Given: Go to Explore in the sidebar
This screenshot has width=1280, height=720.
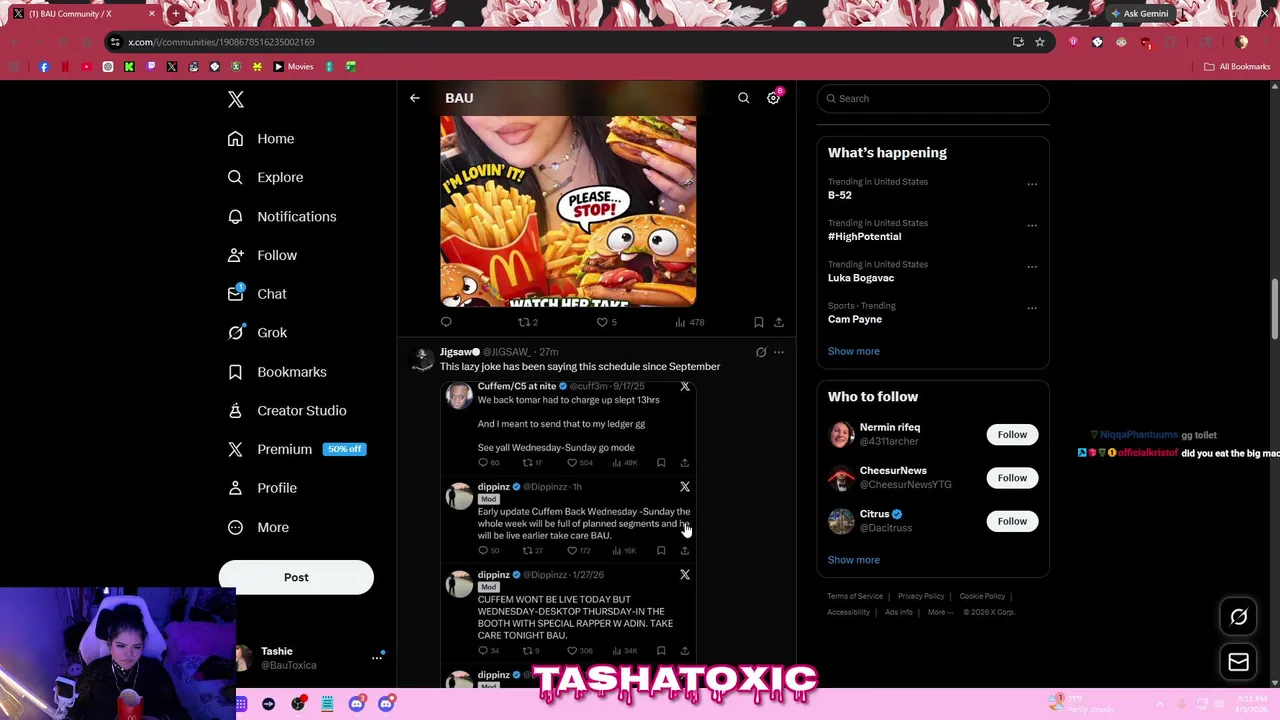Looking at the screenshot, I should 265,177.
